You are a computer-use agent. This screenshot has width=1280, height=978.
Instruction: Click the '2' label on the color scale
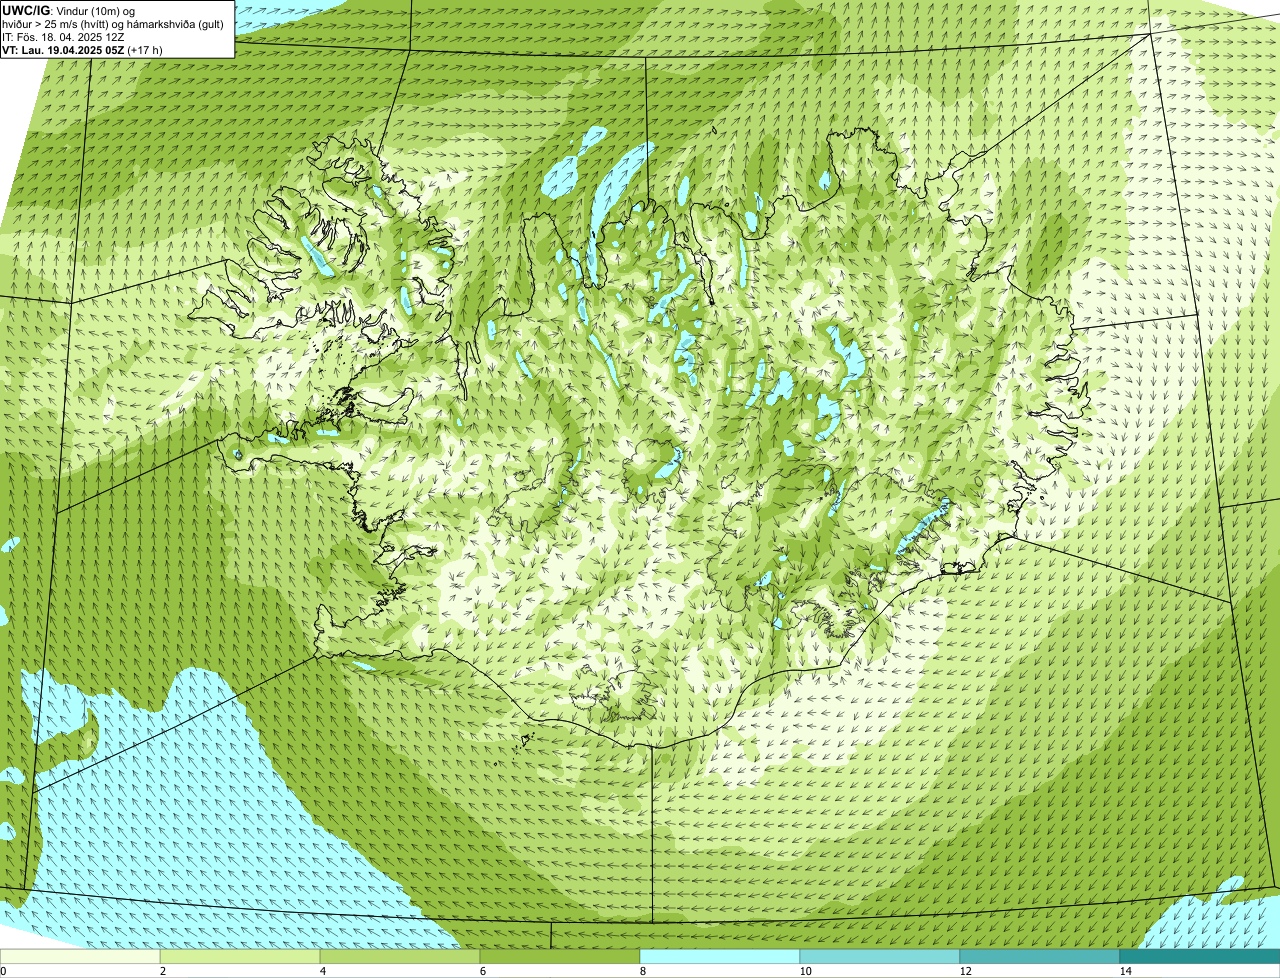point(162,971)
